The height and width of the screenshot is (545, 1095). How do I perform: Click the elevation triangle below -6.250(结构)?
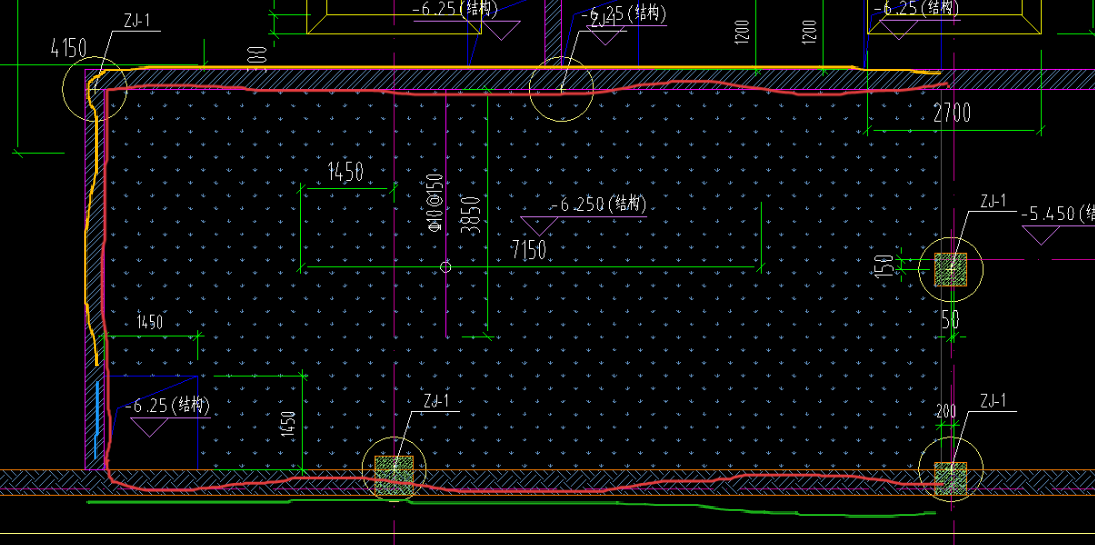click(539, 226)
